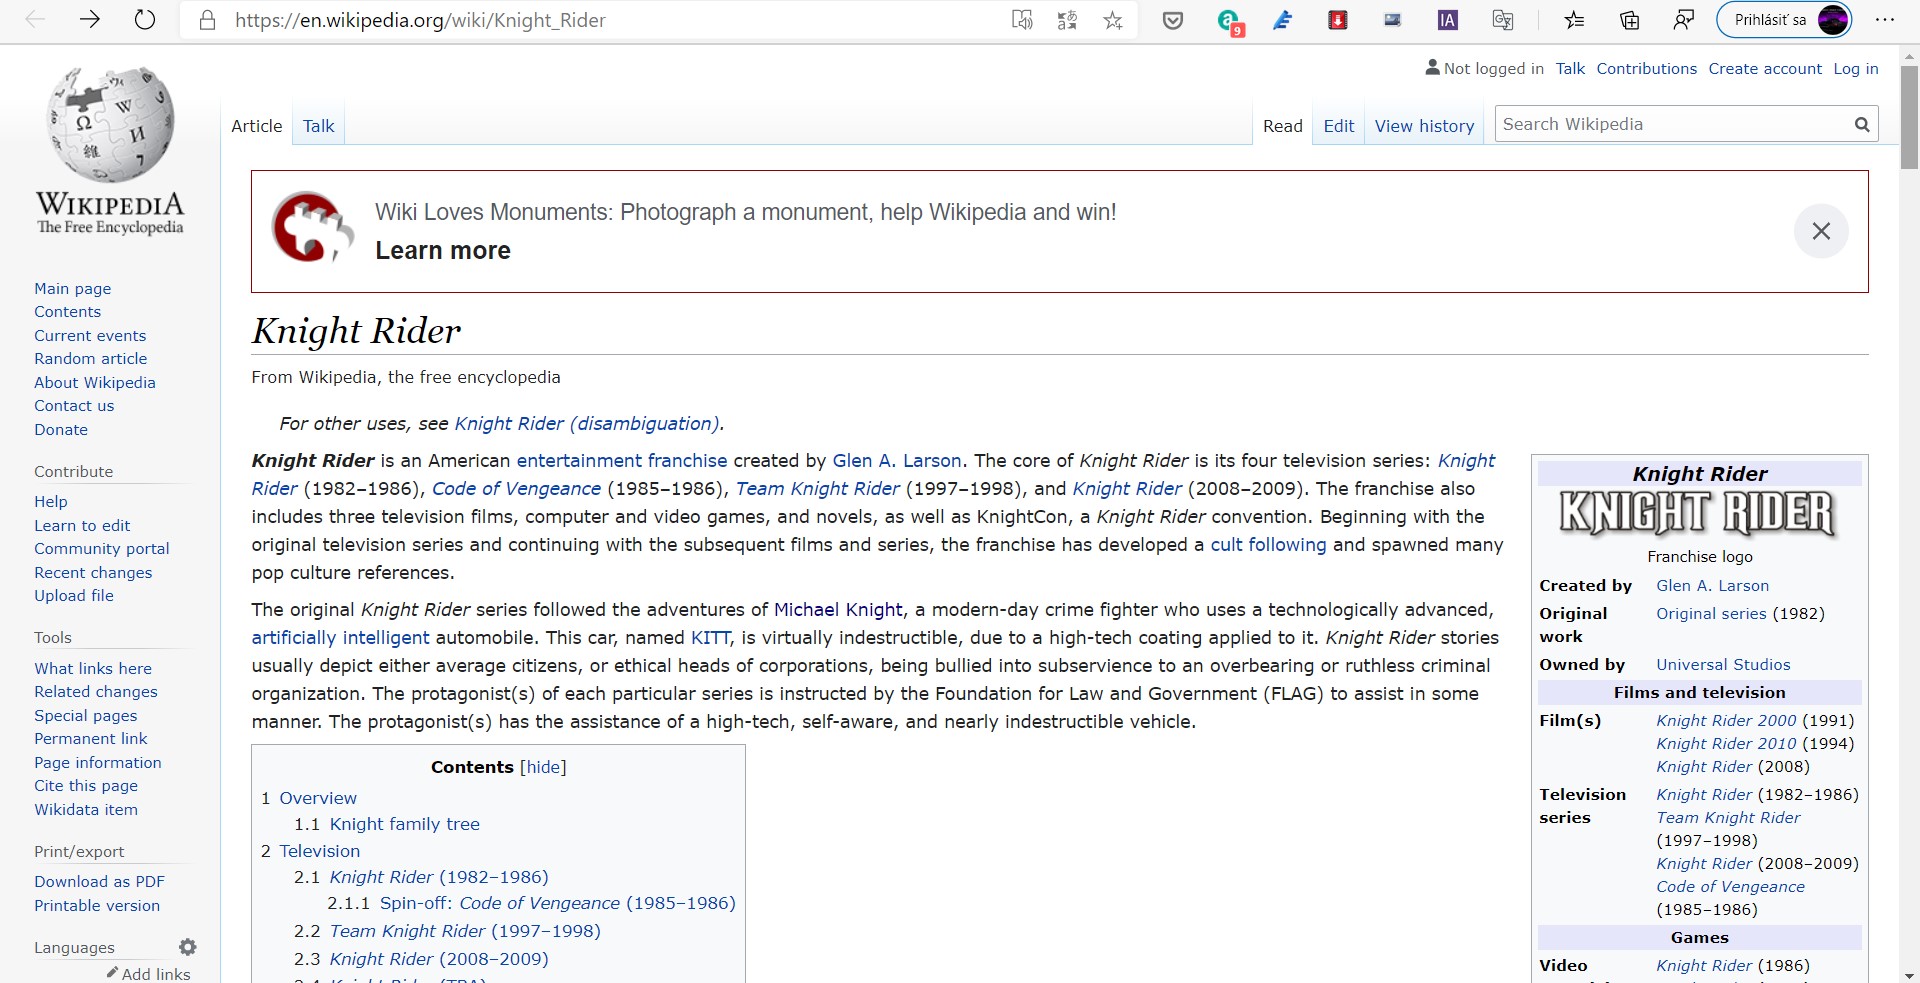Open the green extension icon with badge 9
The height and width of the screenshot is (983, 1920).
1229,21
